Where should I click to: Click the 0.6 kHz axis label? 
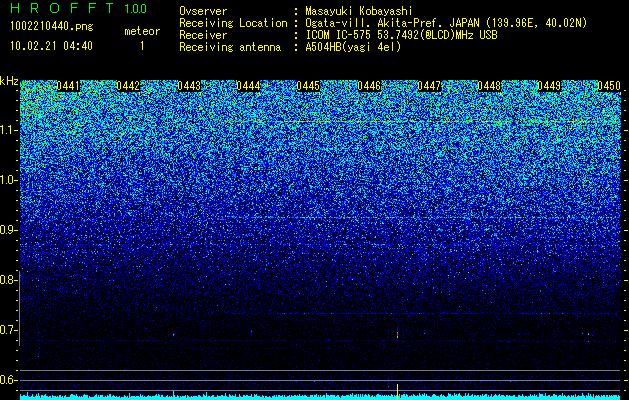(8, 380)
